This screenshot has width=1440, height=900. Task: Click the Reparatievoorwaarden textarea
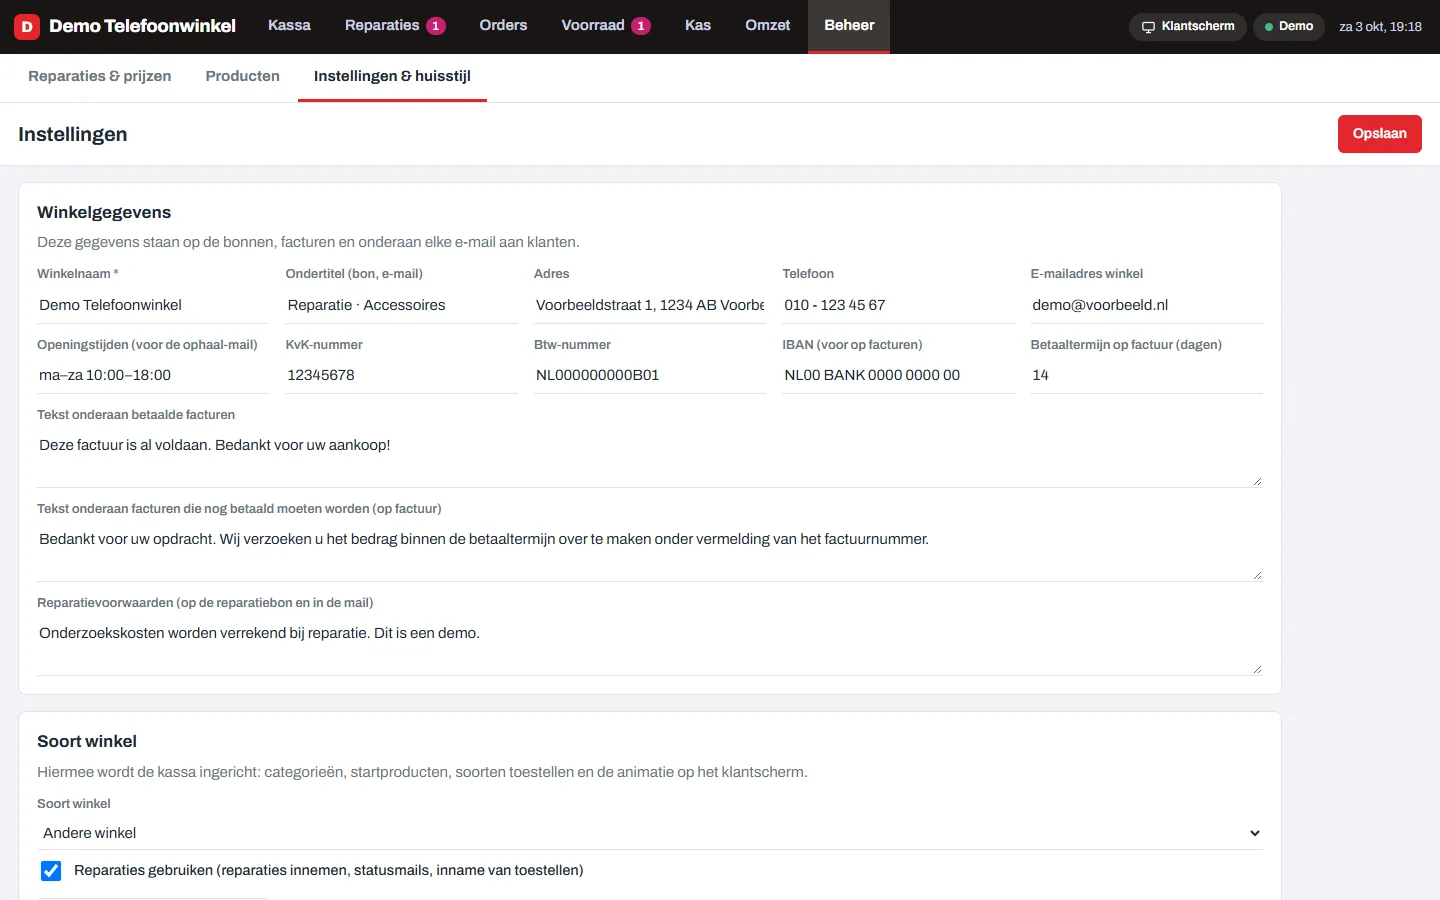coord(650,646)
